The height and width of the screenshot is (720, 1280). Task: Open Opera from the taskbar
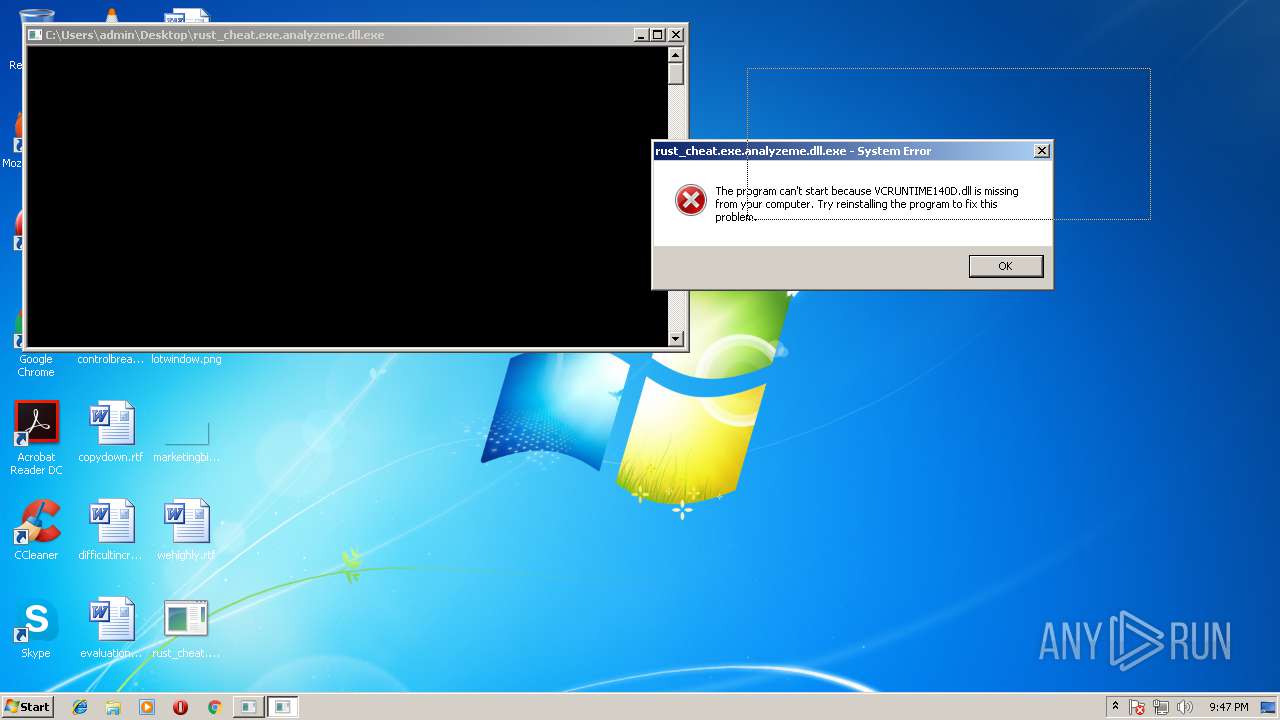[x=180, y=707]
